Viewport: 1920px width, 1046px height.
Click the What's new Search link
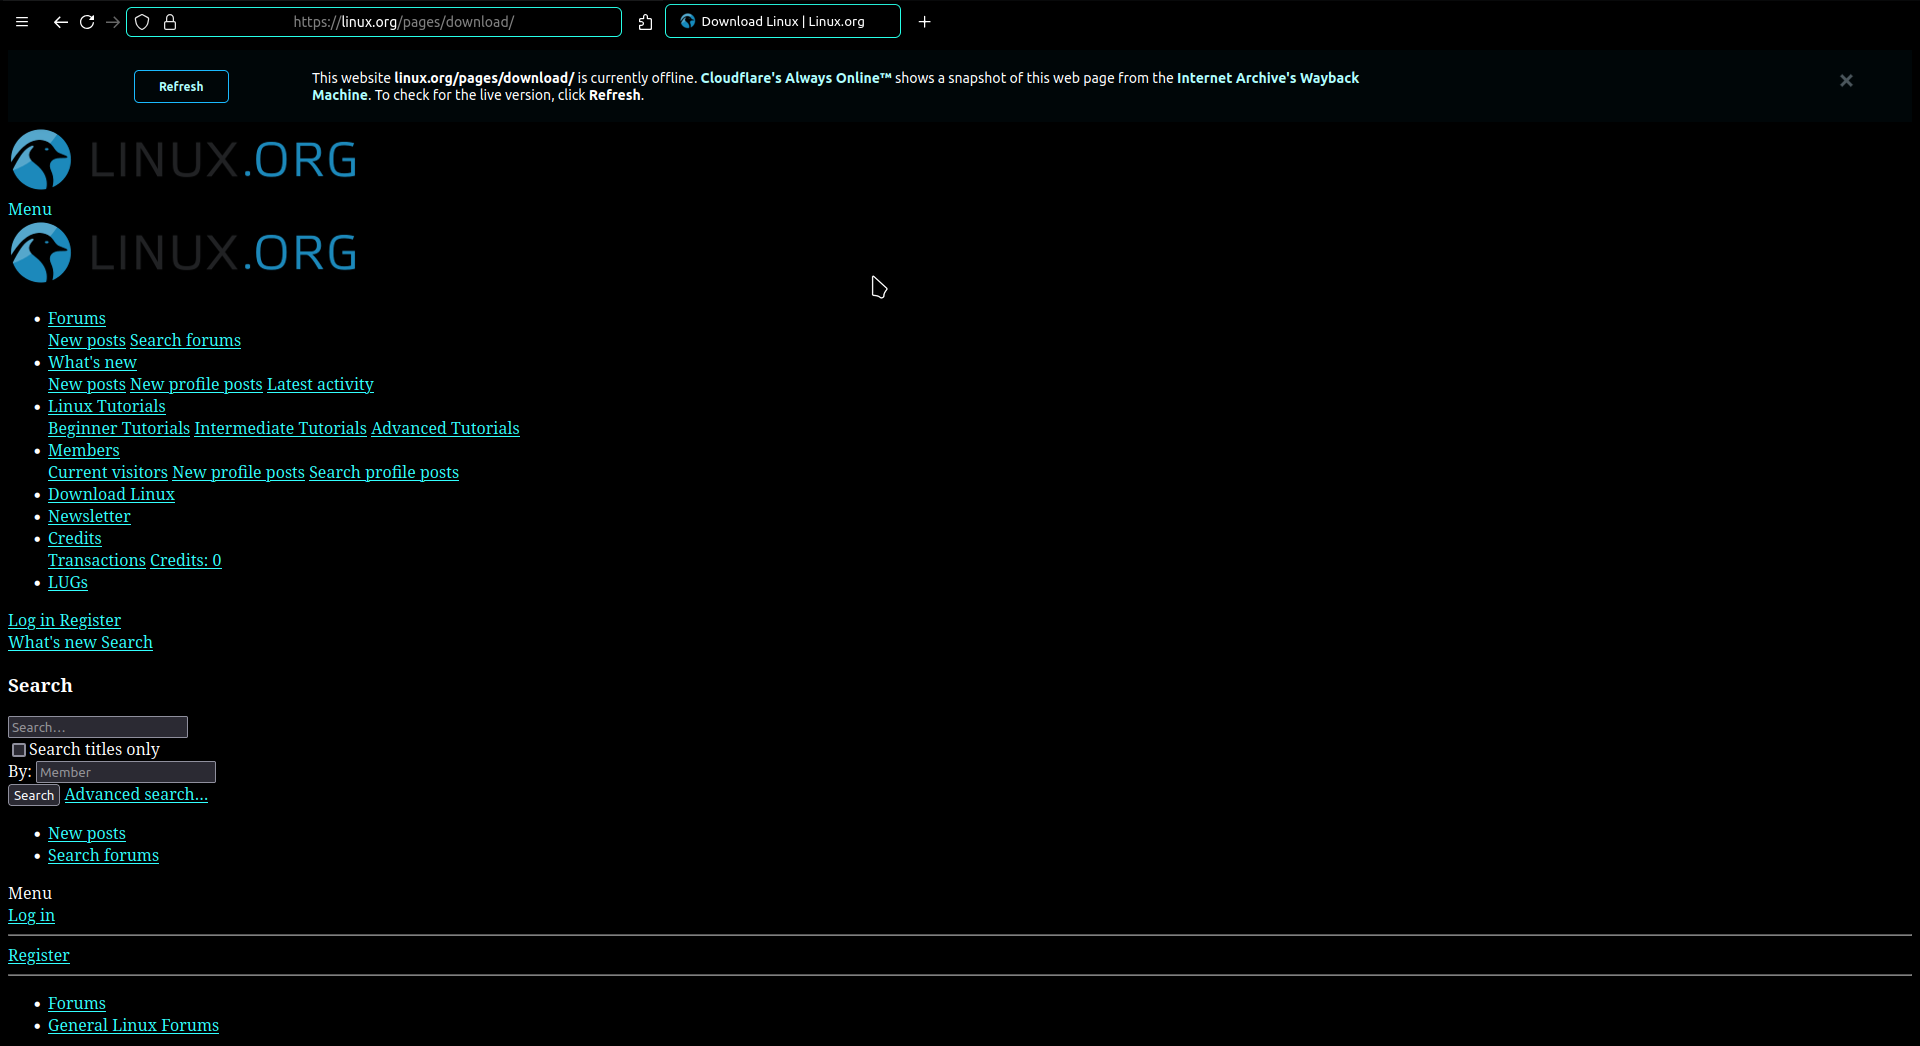click(x=80, y=642)
